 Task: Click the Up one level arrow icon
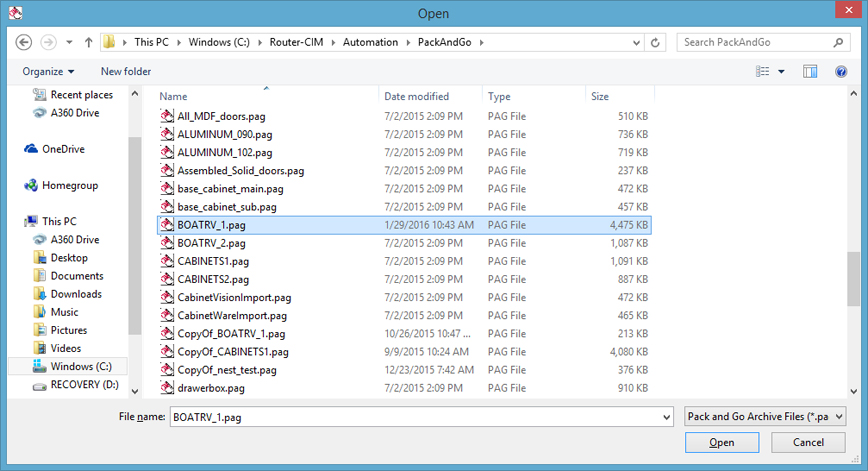pyautogui.click(x=89, y=42)
